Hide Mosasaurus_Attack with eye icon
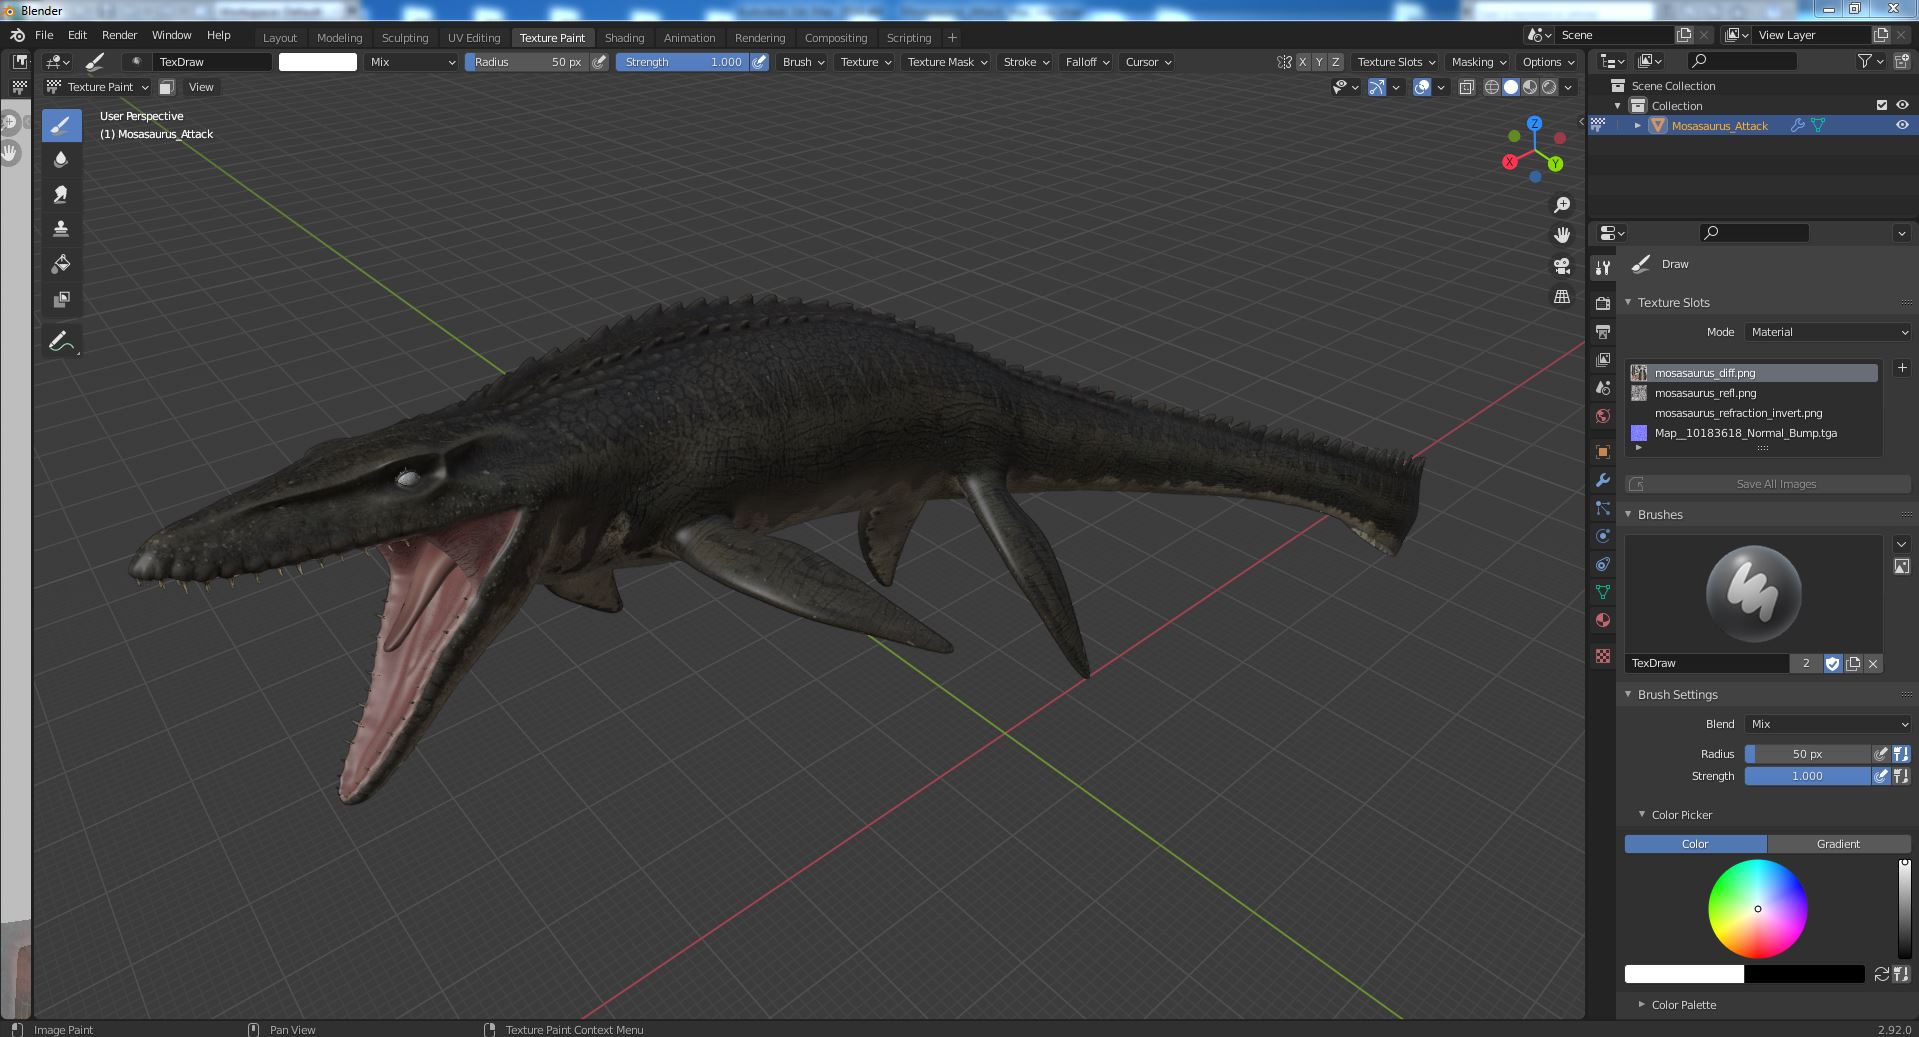Screen dimensions: 1919x1037 click(1901, 125)
